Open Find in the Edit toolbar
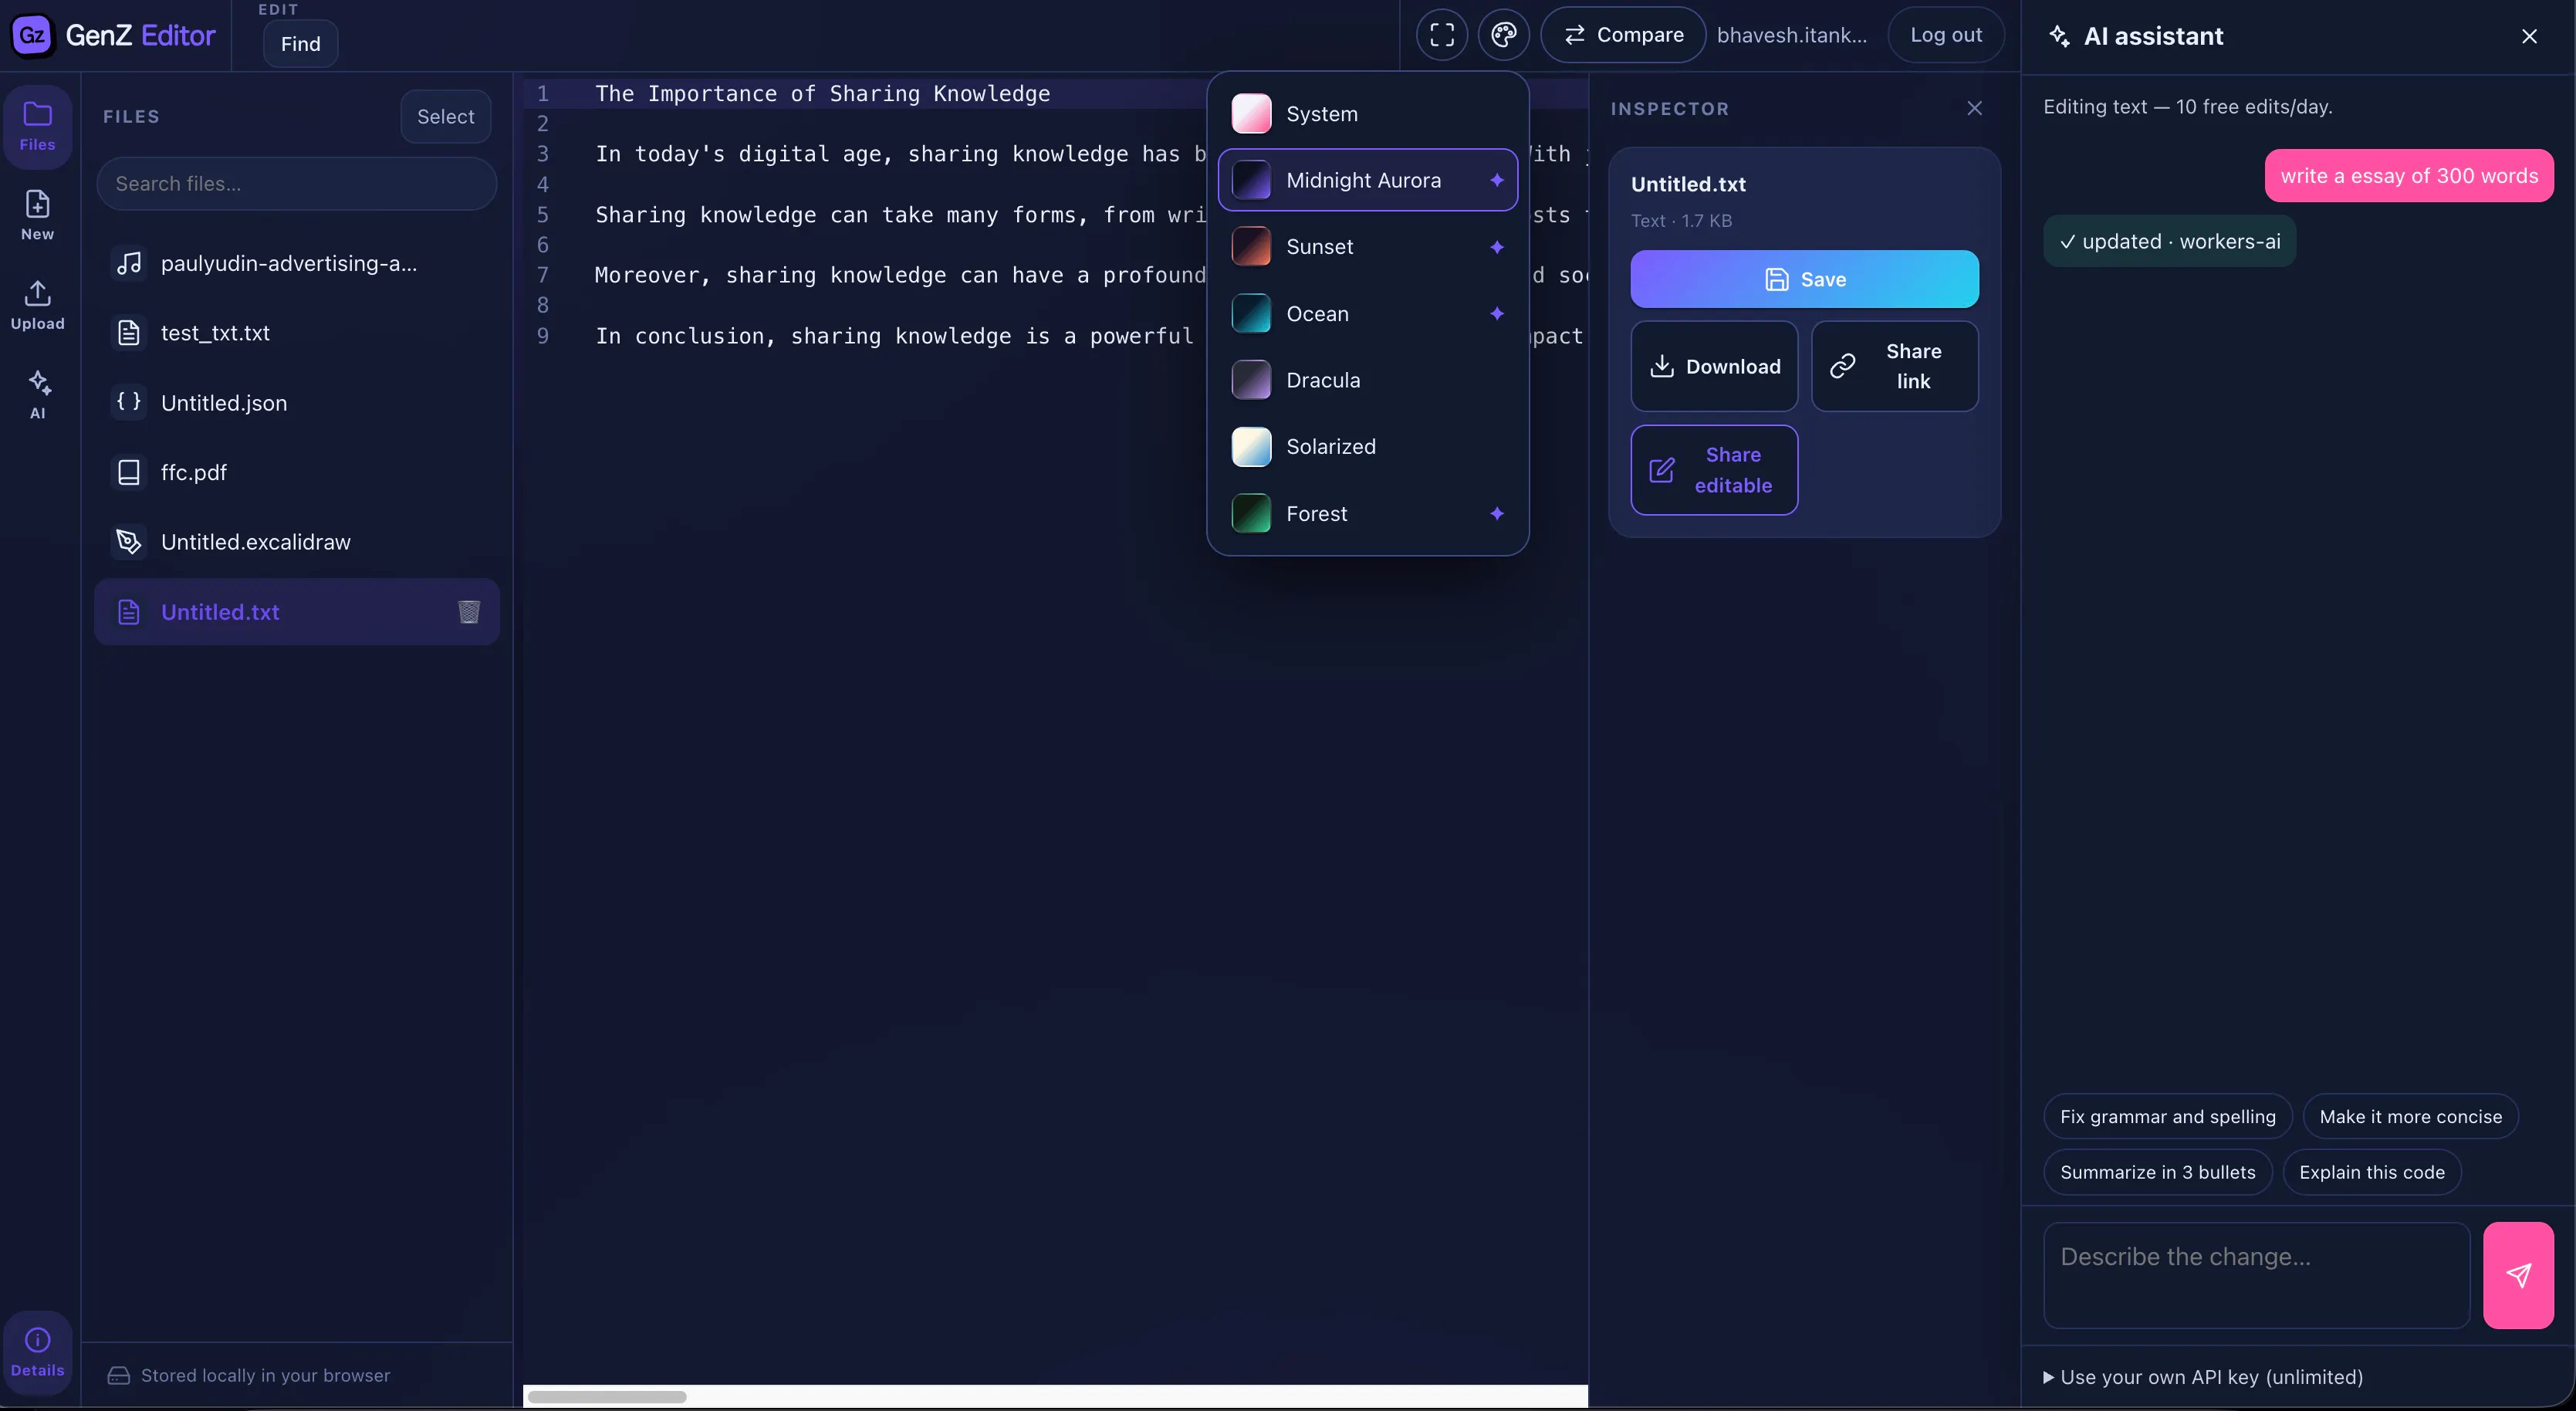 tap(300, 44)
